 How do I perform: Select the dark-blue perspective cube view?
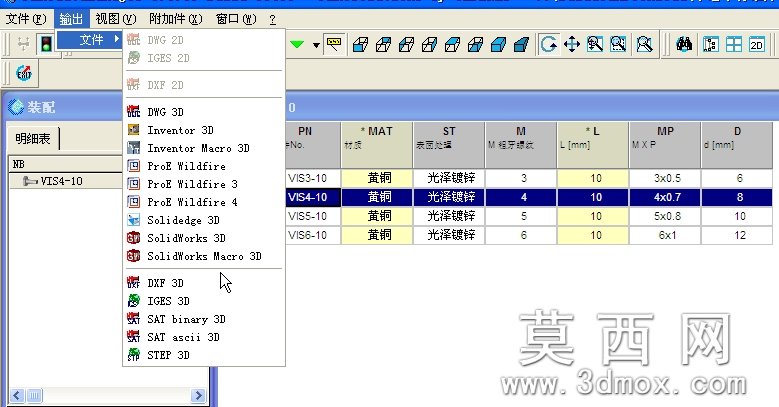(x=521, y=45)
